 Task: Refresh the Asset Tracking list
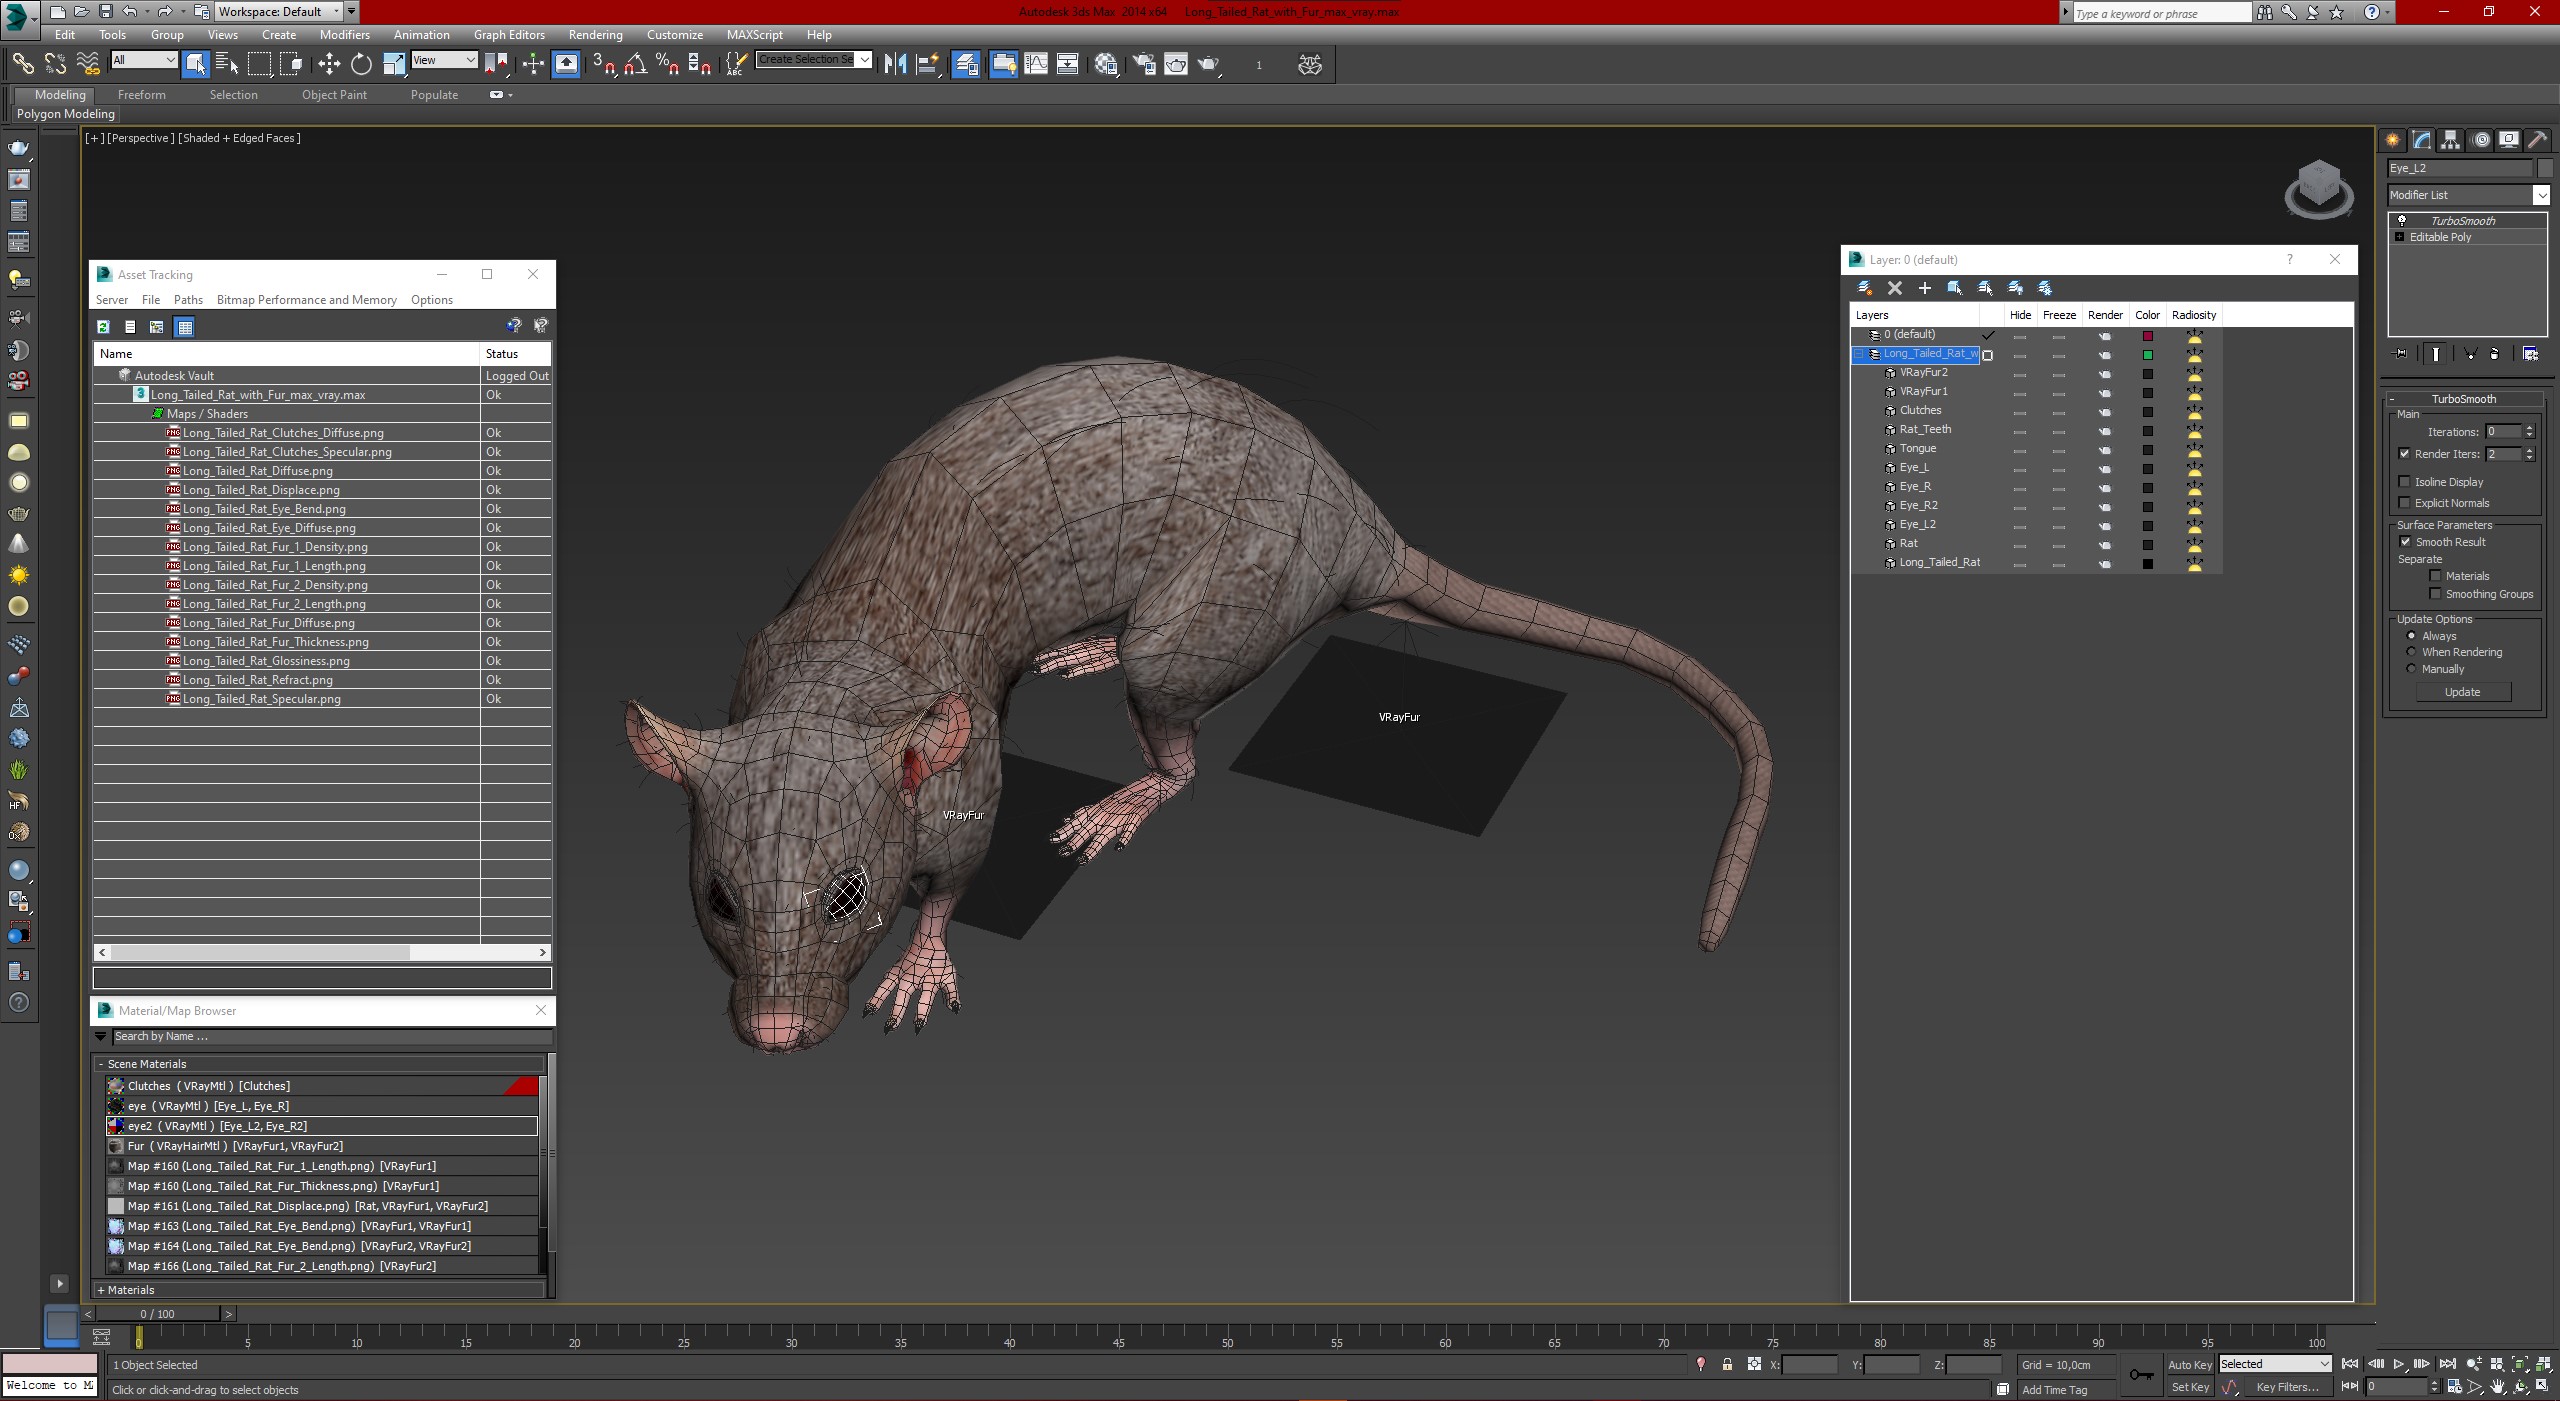[x=103, y=327]
